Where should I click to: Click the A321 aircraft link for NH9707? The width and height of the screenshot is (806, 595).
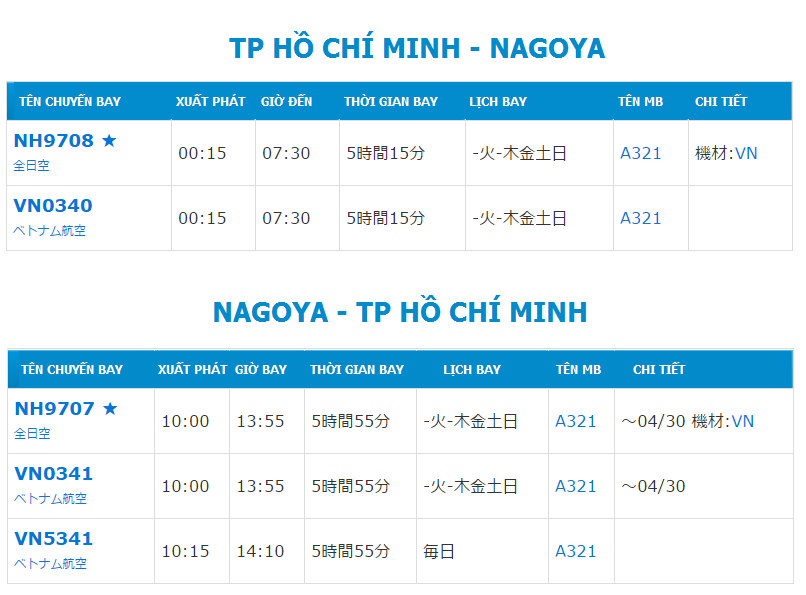[576, 421]
